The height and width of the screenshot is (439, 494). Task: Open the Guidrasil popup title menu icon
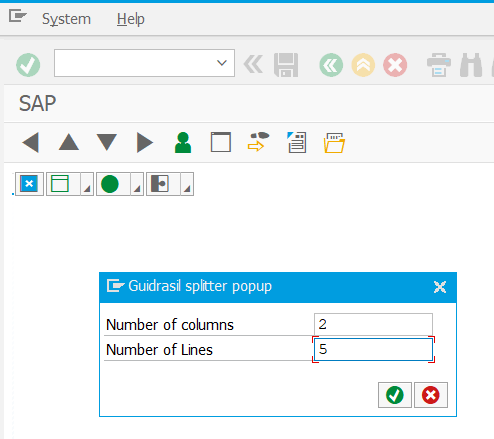click(x=115, y=286)
